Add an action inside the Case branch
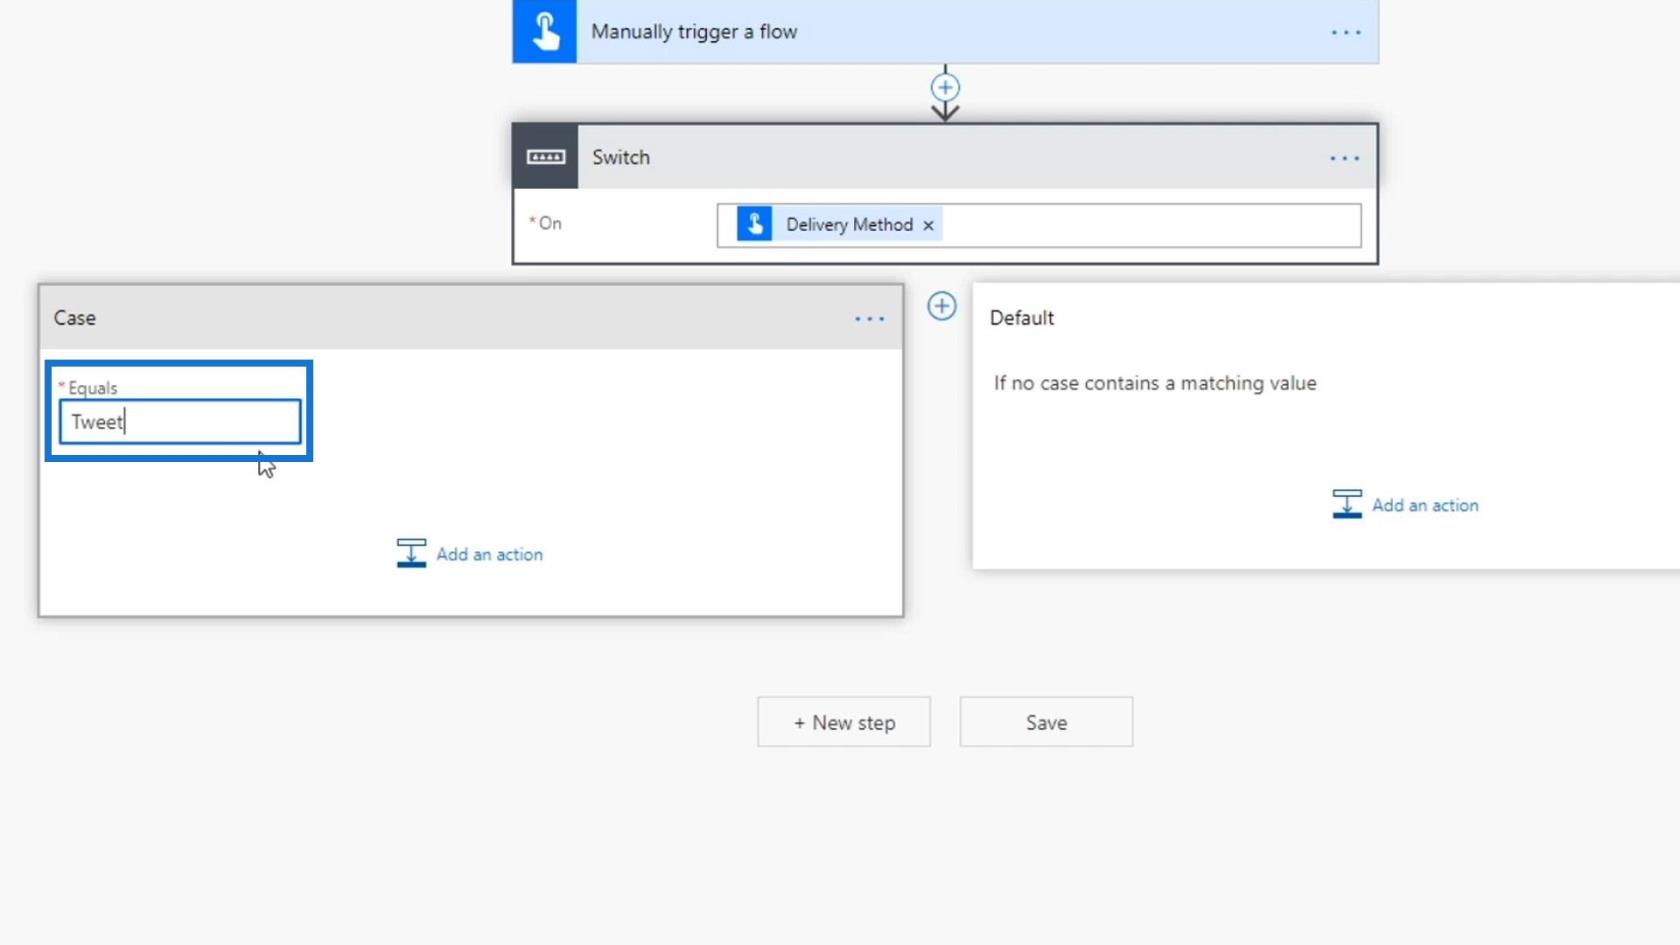1680x945 pixels. (x=470, y=554)
